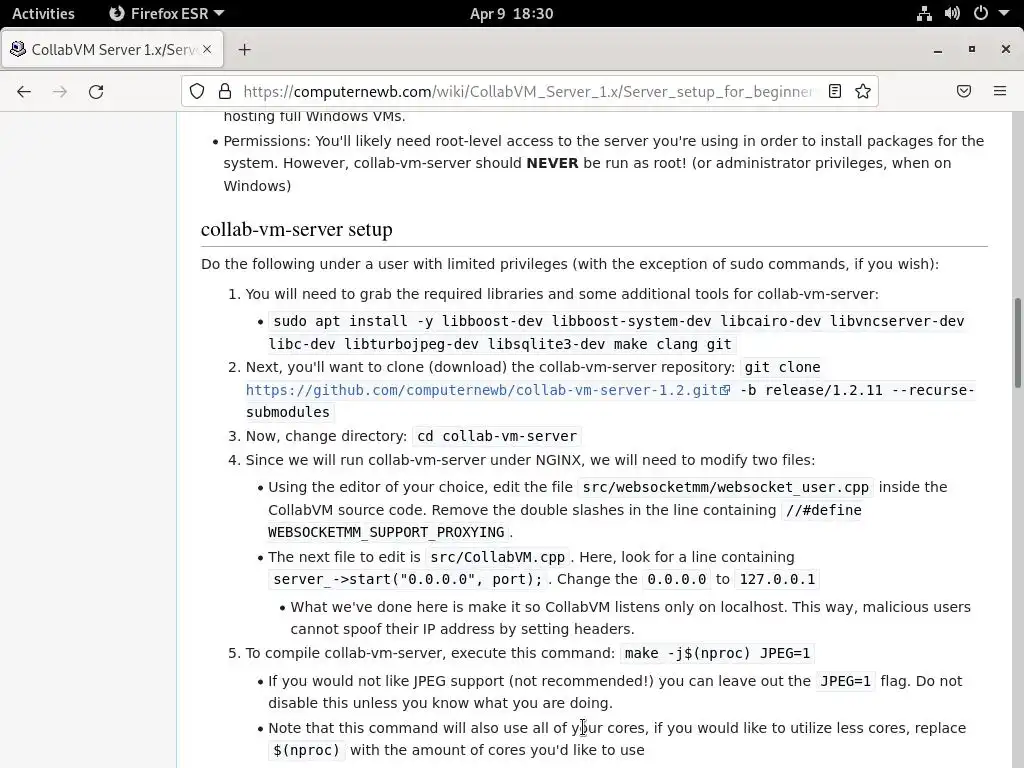Open the clock showing Apr 9 18:30
Image resolution: width=1024 pixels, height=768 pixels.
(x=511, y=14)
